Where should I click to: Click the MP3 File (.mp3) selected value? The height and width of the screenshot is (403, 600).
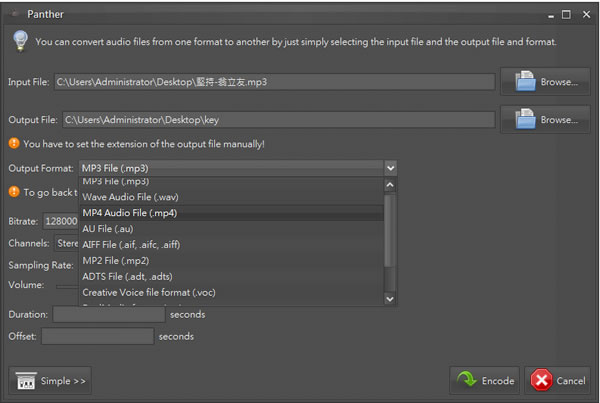click(115, 168)
